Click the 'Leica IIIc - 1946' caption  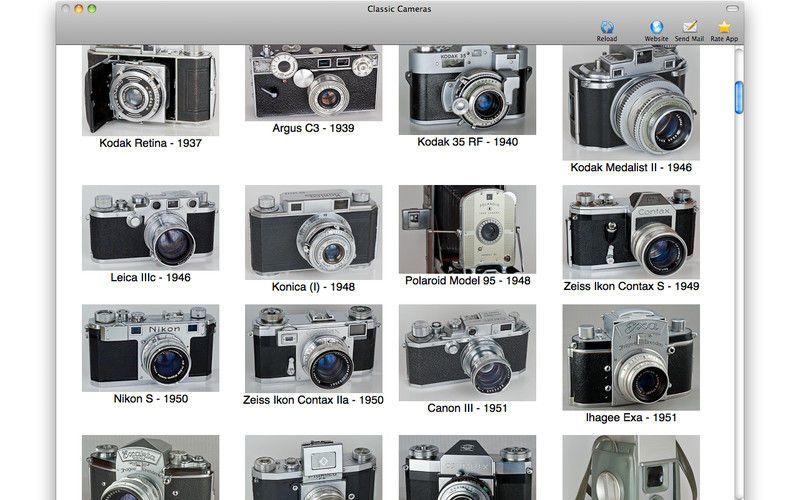point(151,278)
